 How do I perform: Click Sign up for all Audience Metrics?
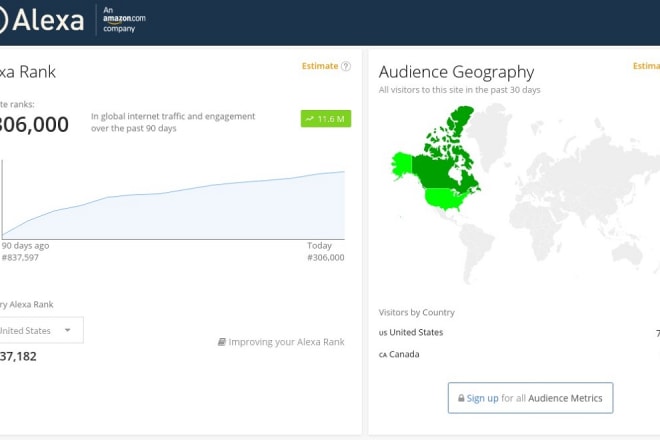530,398
